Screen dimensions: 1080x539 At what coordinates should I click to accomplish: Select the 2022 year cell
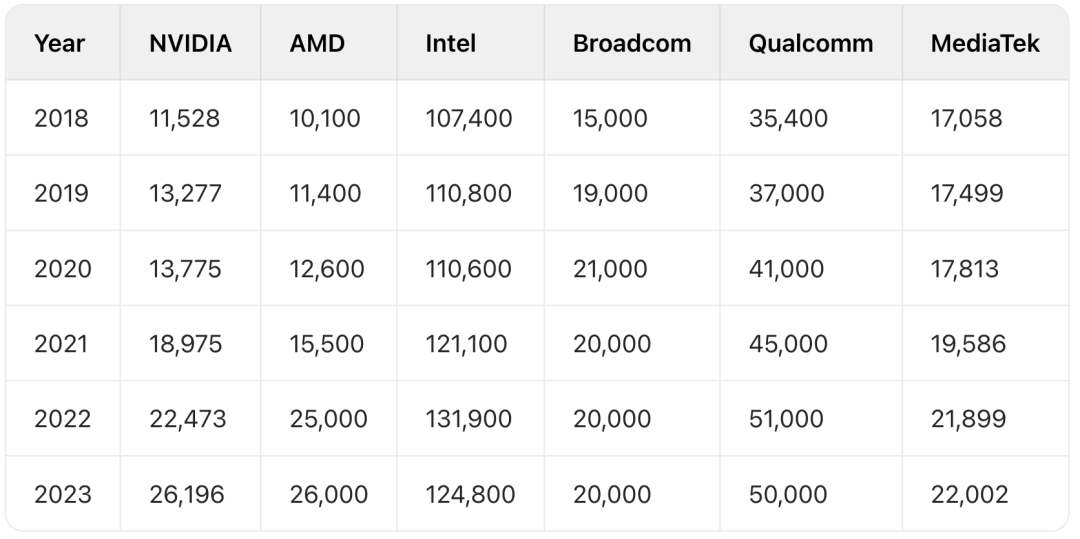tap(63, 419)
